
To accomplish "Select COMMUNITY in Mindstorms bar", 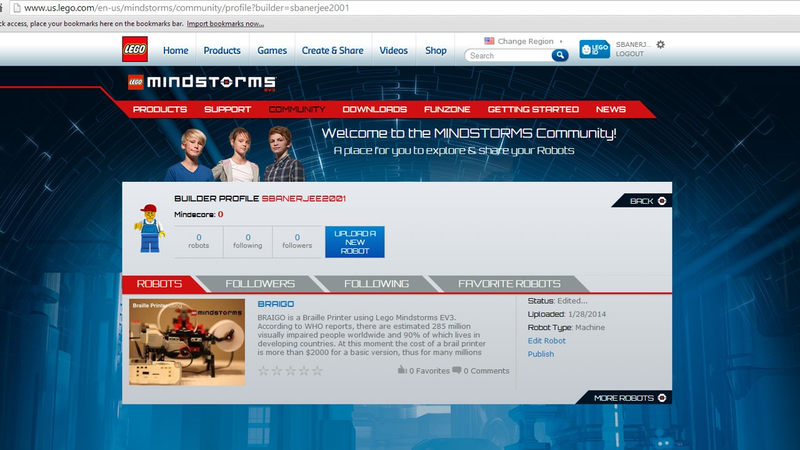I will [x=297, y=109].
